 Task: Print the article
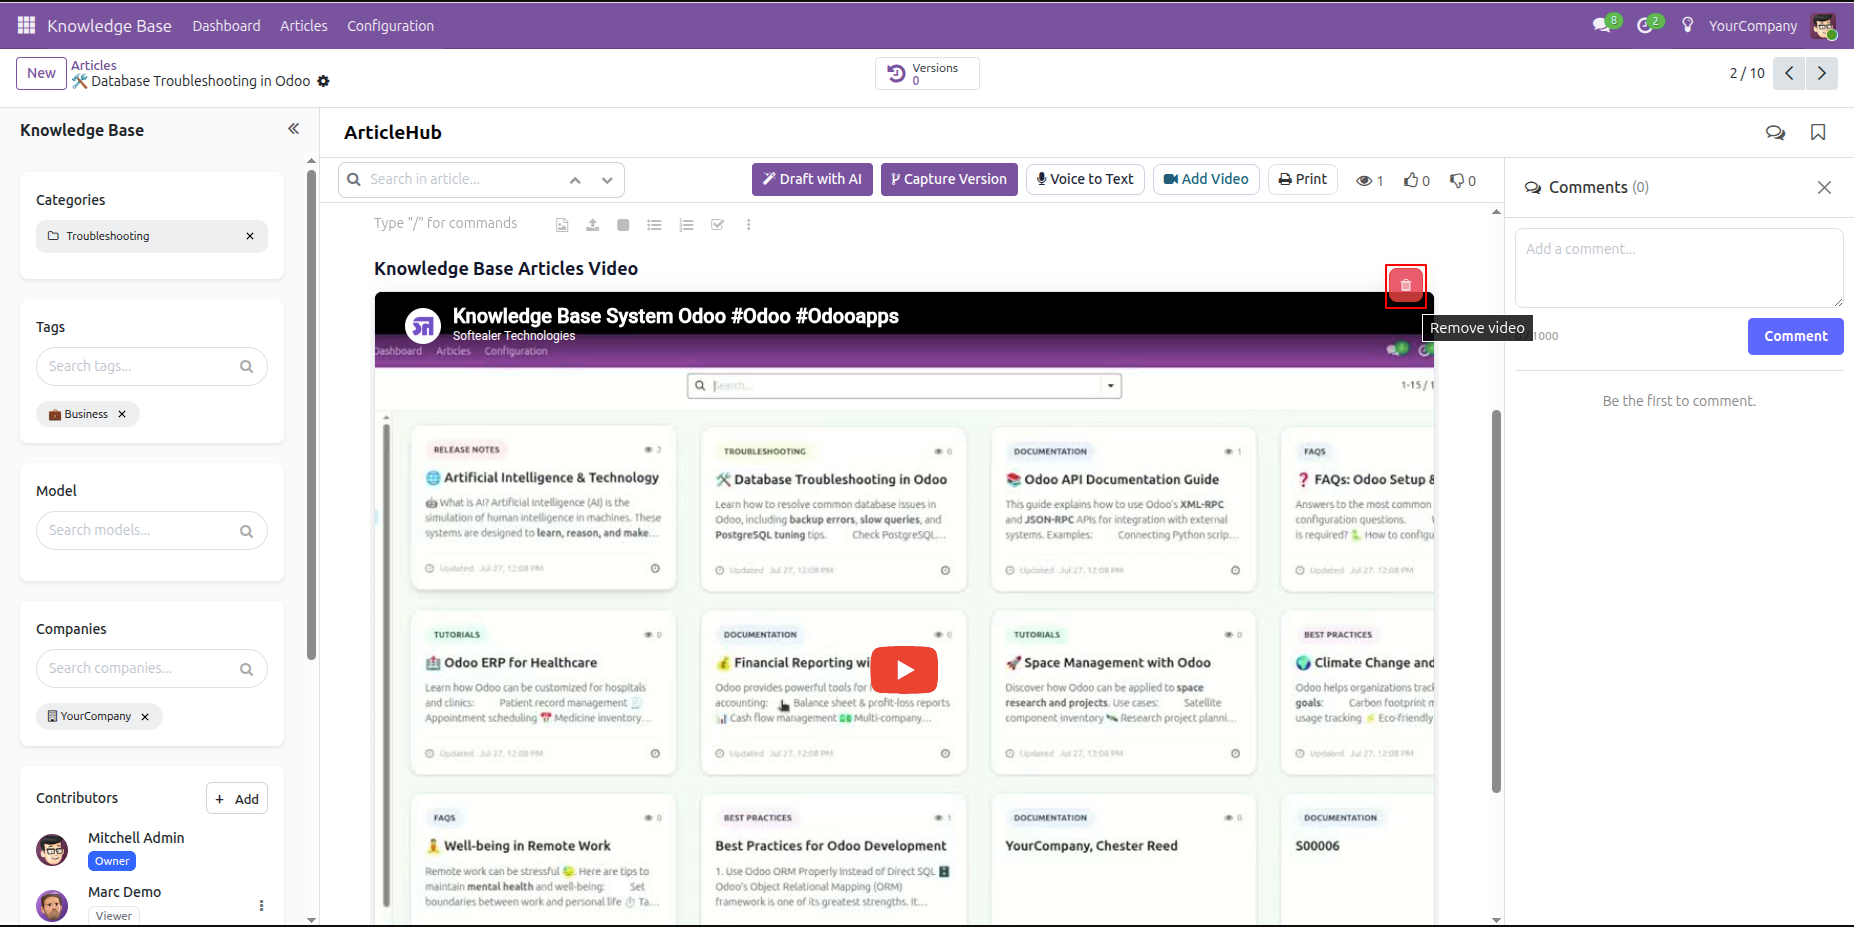tap(1303, 179)
